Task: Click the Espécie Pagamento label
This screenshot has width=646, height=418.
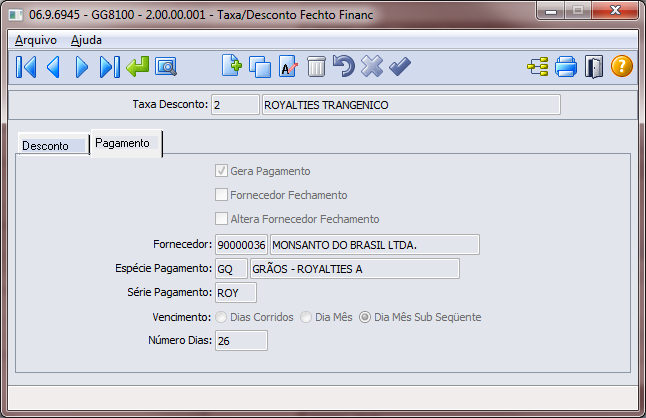Action: 164,268
